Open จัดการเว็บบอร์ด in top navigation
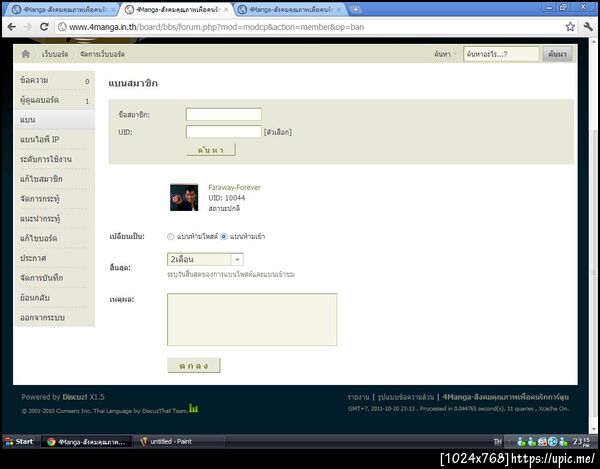The width and height of the screenshot is (600, 469). (102, 54)
